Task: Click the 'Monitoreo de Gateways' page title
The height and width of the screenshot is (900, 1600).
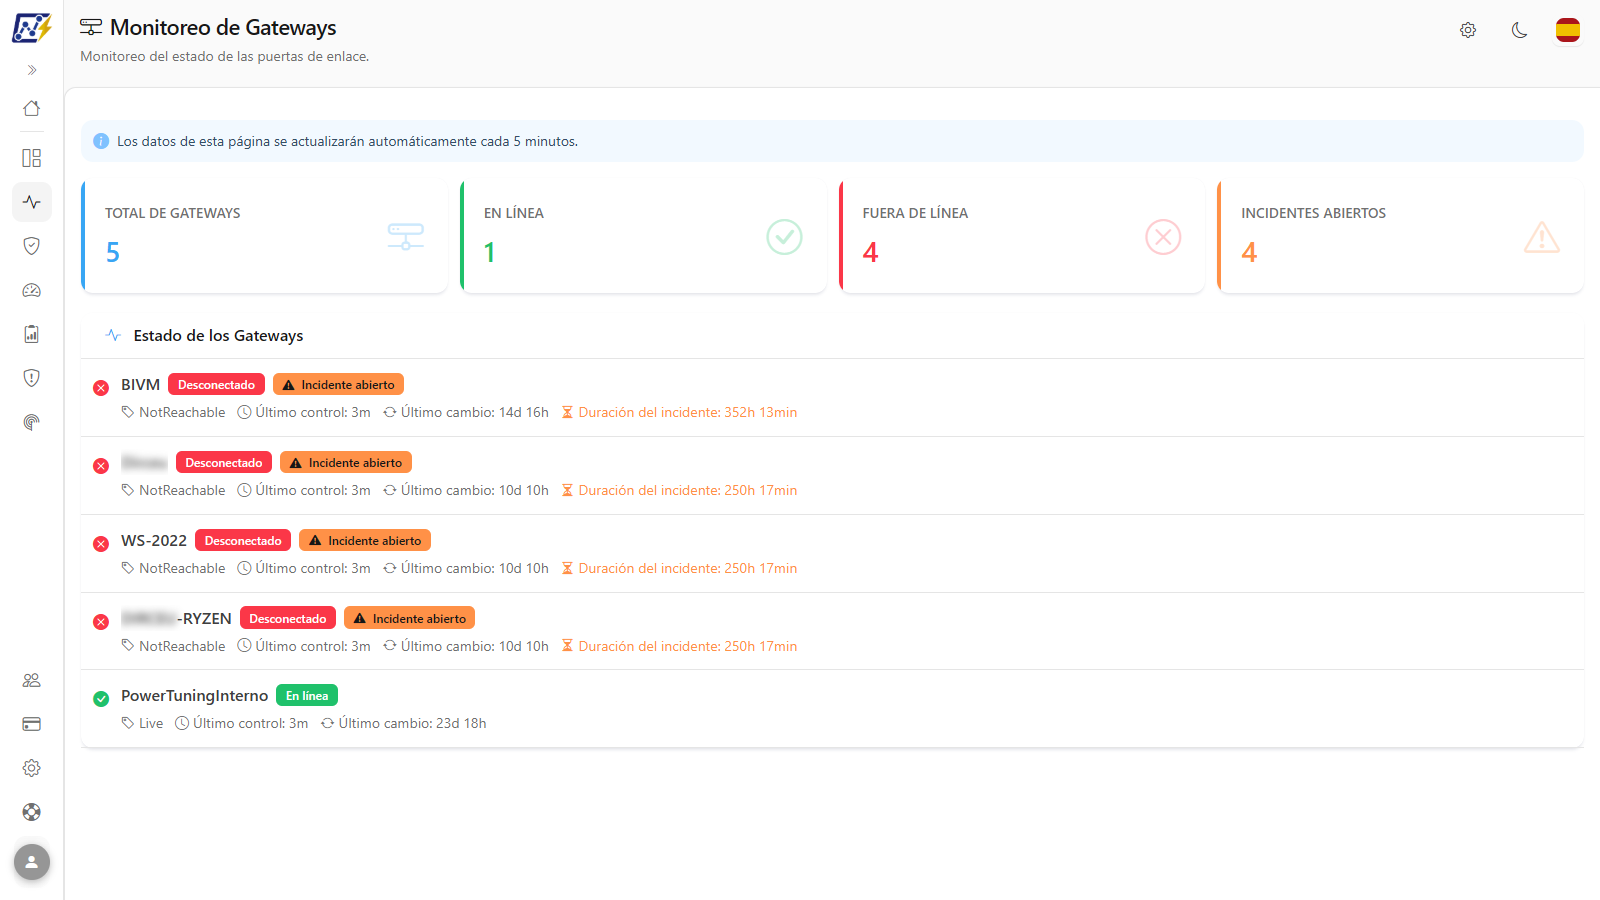Action: pyautogui.click(x=223, y=28)
